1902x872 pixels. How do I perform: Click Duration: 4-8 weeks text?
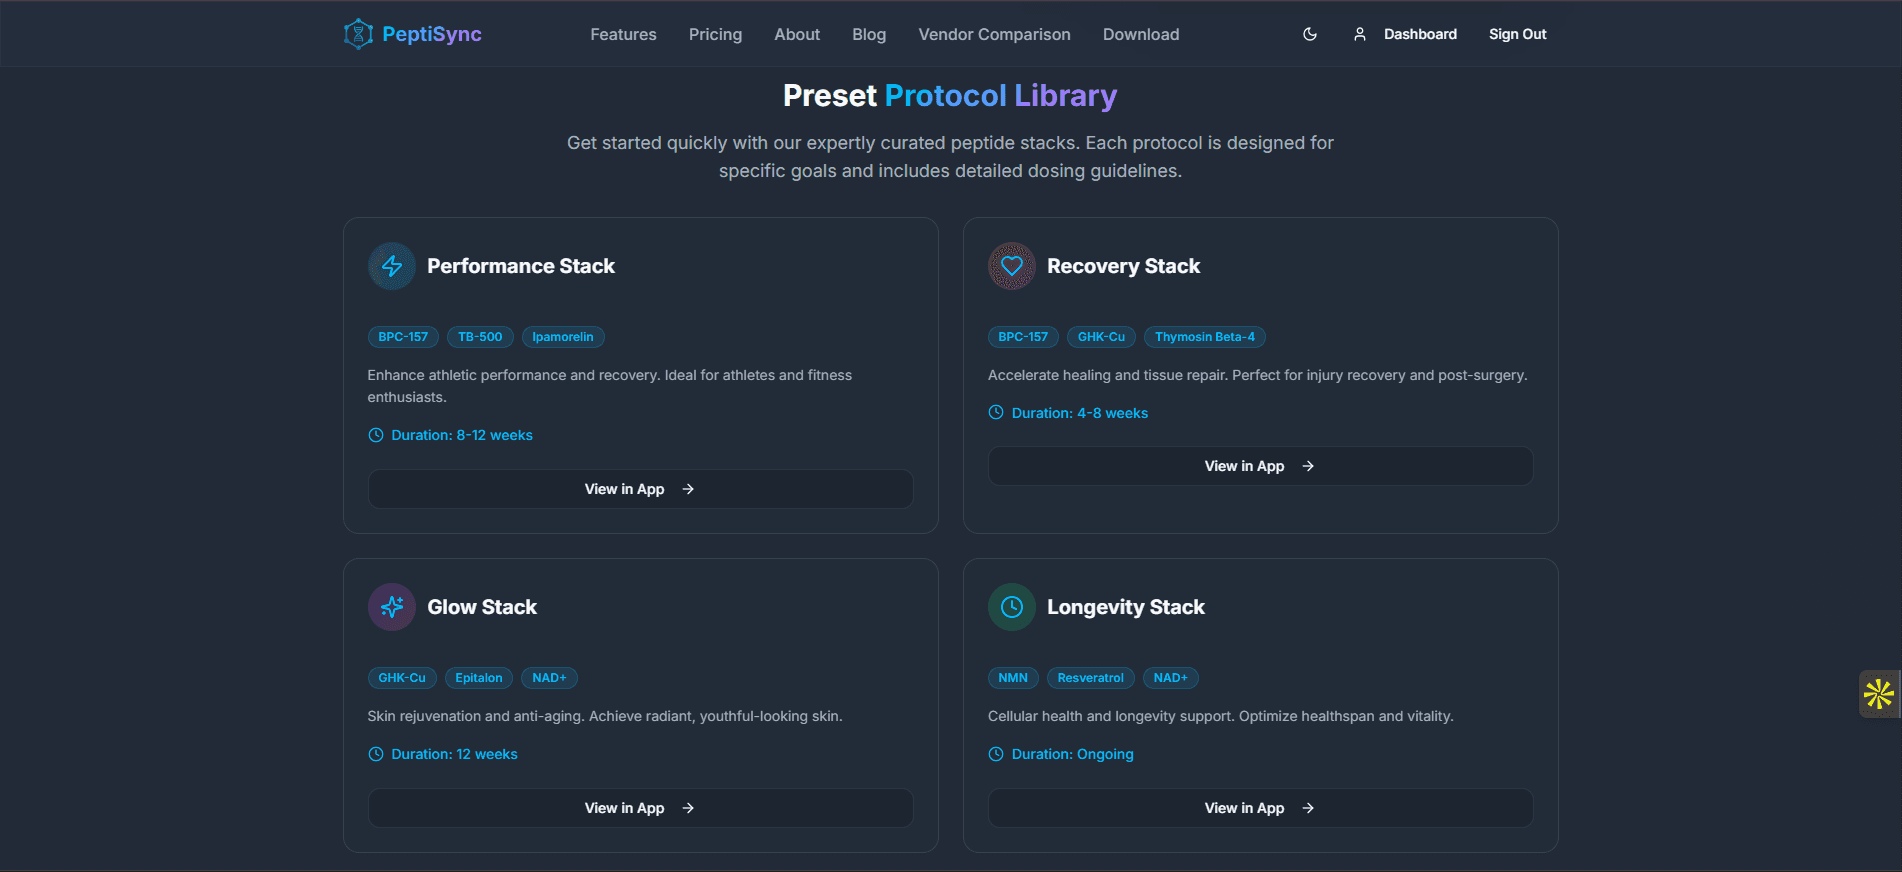[x=1080, y=413]
